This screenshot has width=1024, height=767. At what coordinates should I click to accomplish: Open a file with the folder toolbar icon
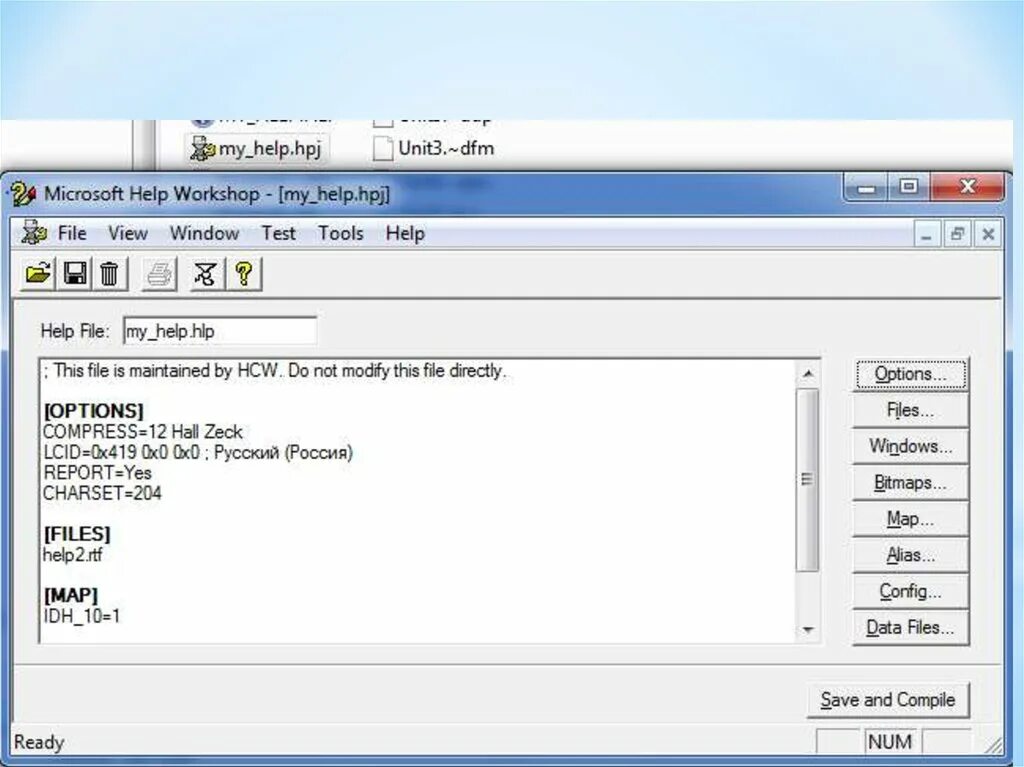tap(38, 273)
